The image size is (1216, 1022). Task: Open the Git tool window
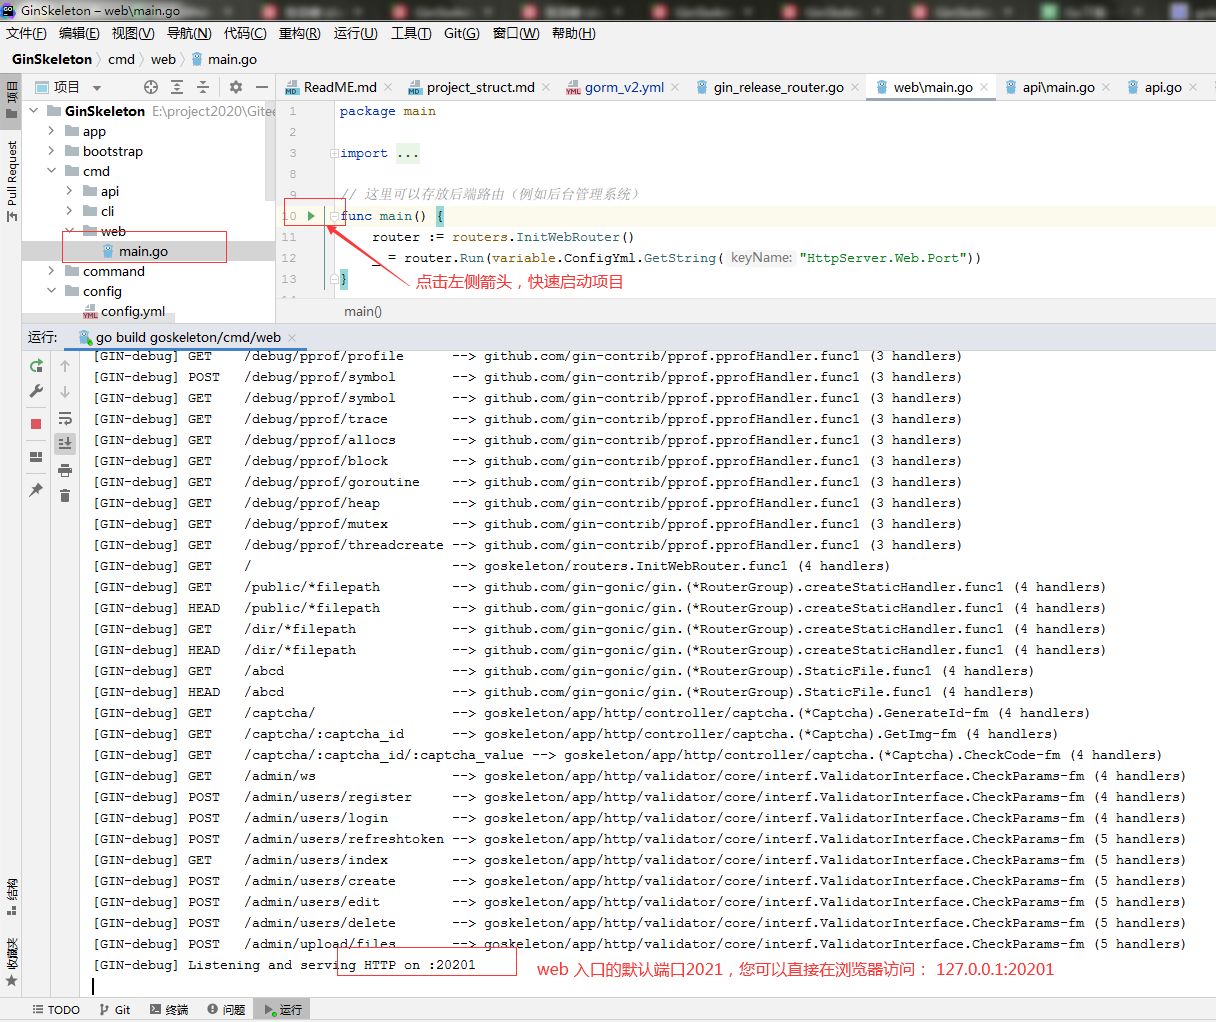[x=115, y=1009]
